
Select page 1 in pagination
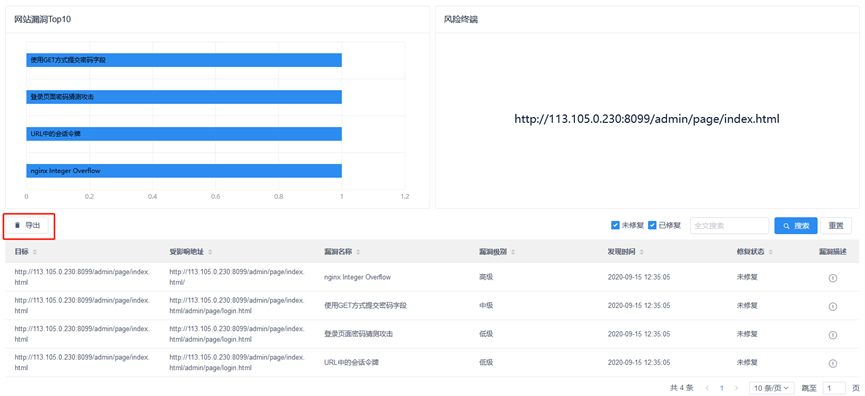(x=722, y=388)
